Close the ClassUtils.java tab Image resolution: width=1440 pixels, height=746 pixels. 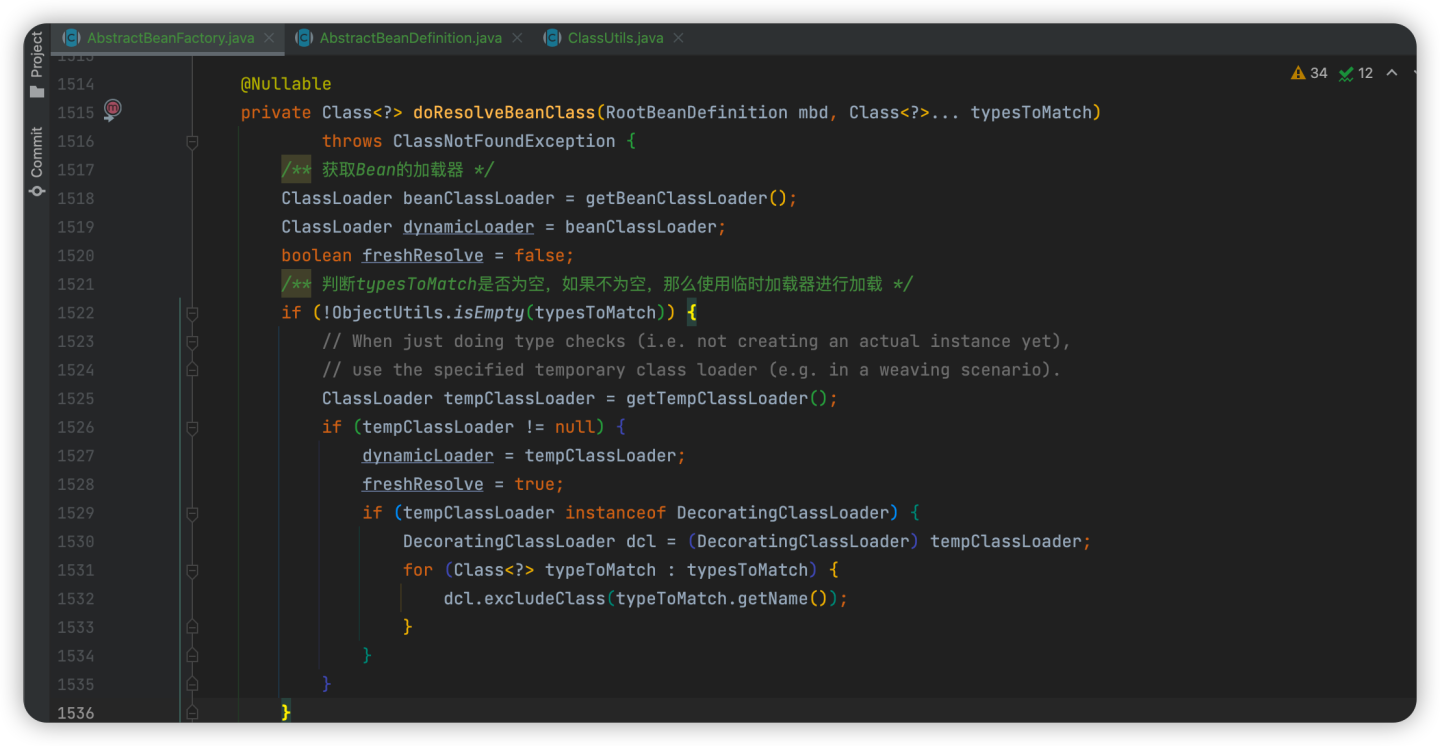pyautogui.click(x=679, y=38)
